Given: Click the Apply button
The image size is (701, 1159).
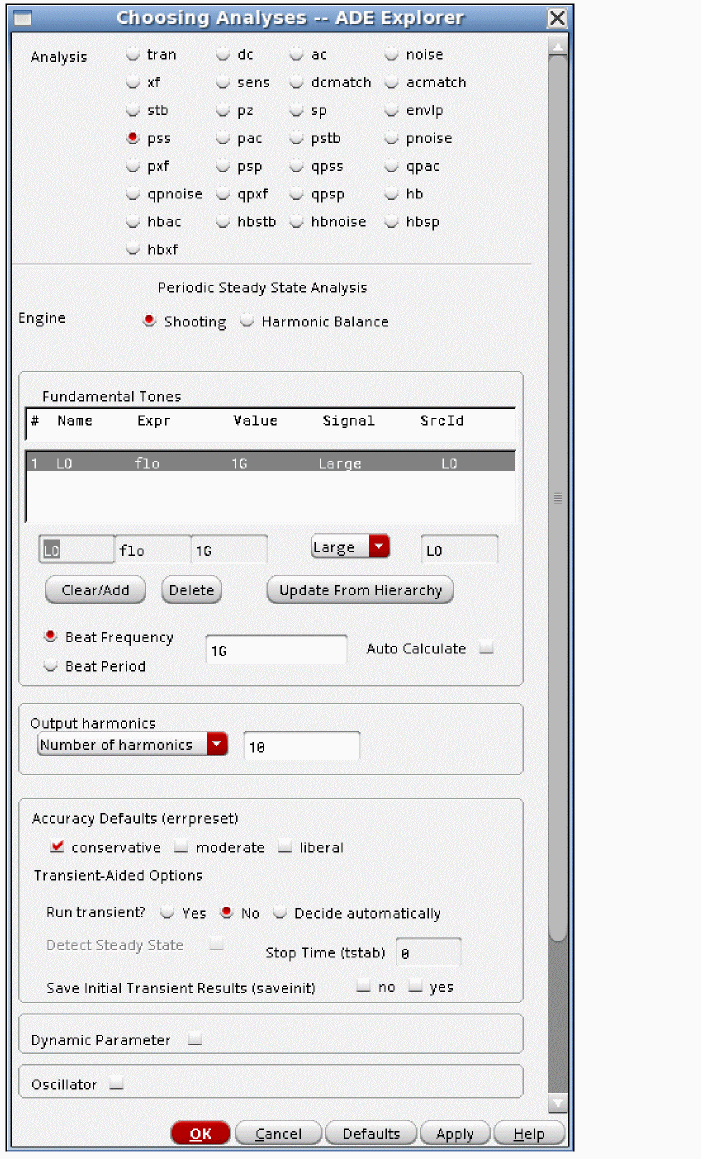Looking at the screenshot, I should pos(455,1133).
